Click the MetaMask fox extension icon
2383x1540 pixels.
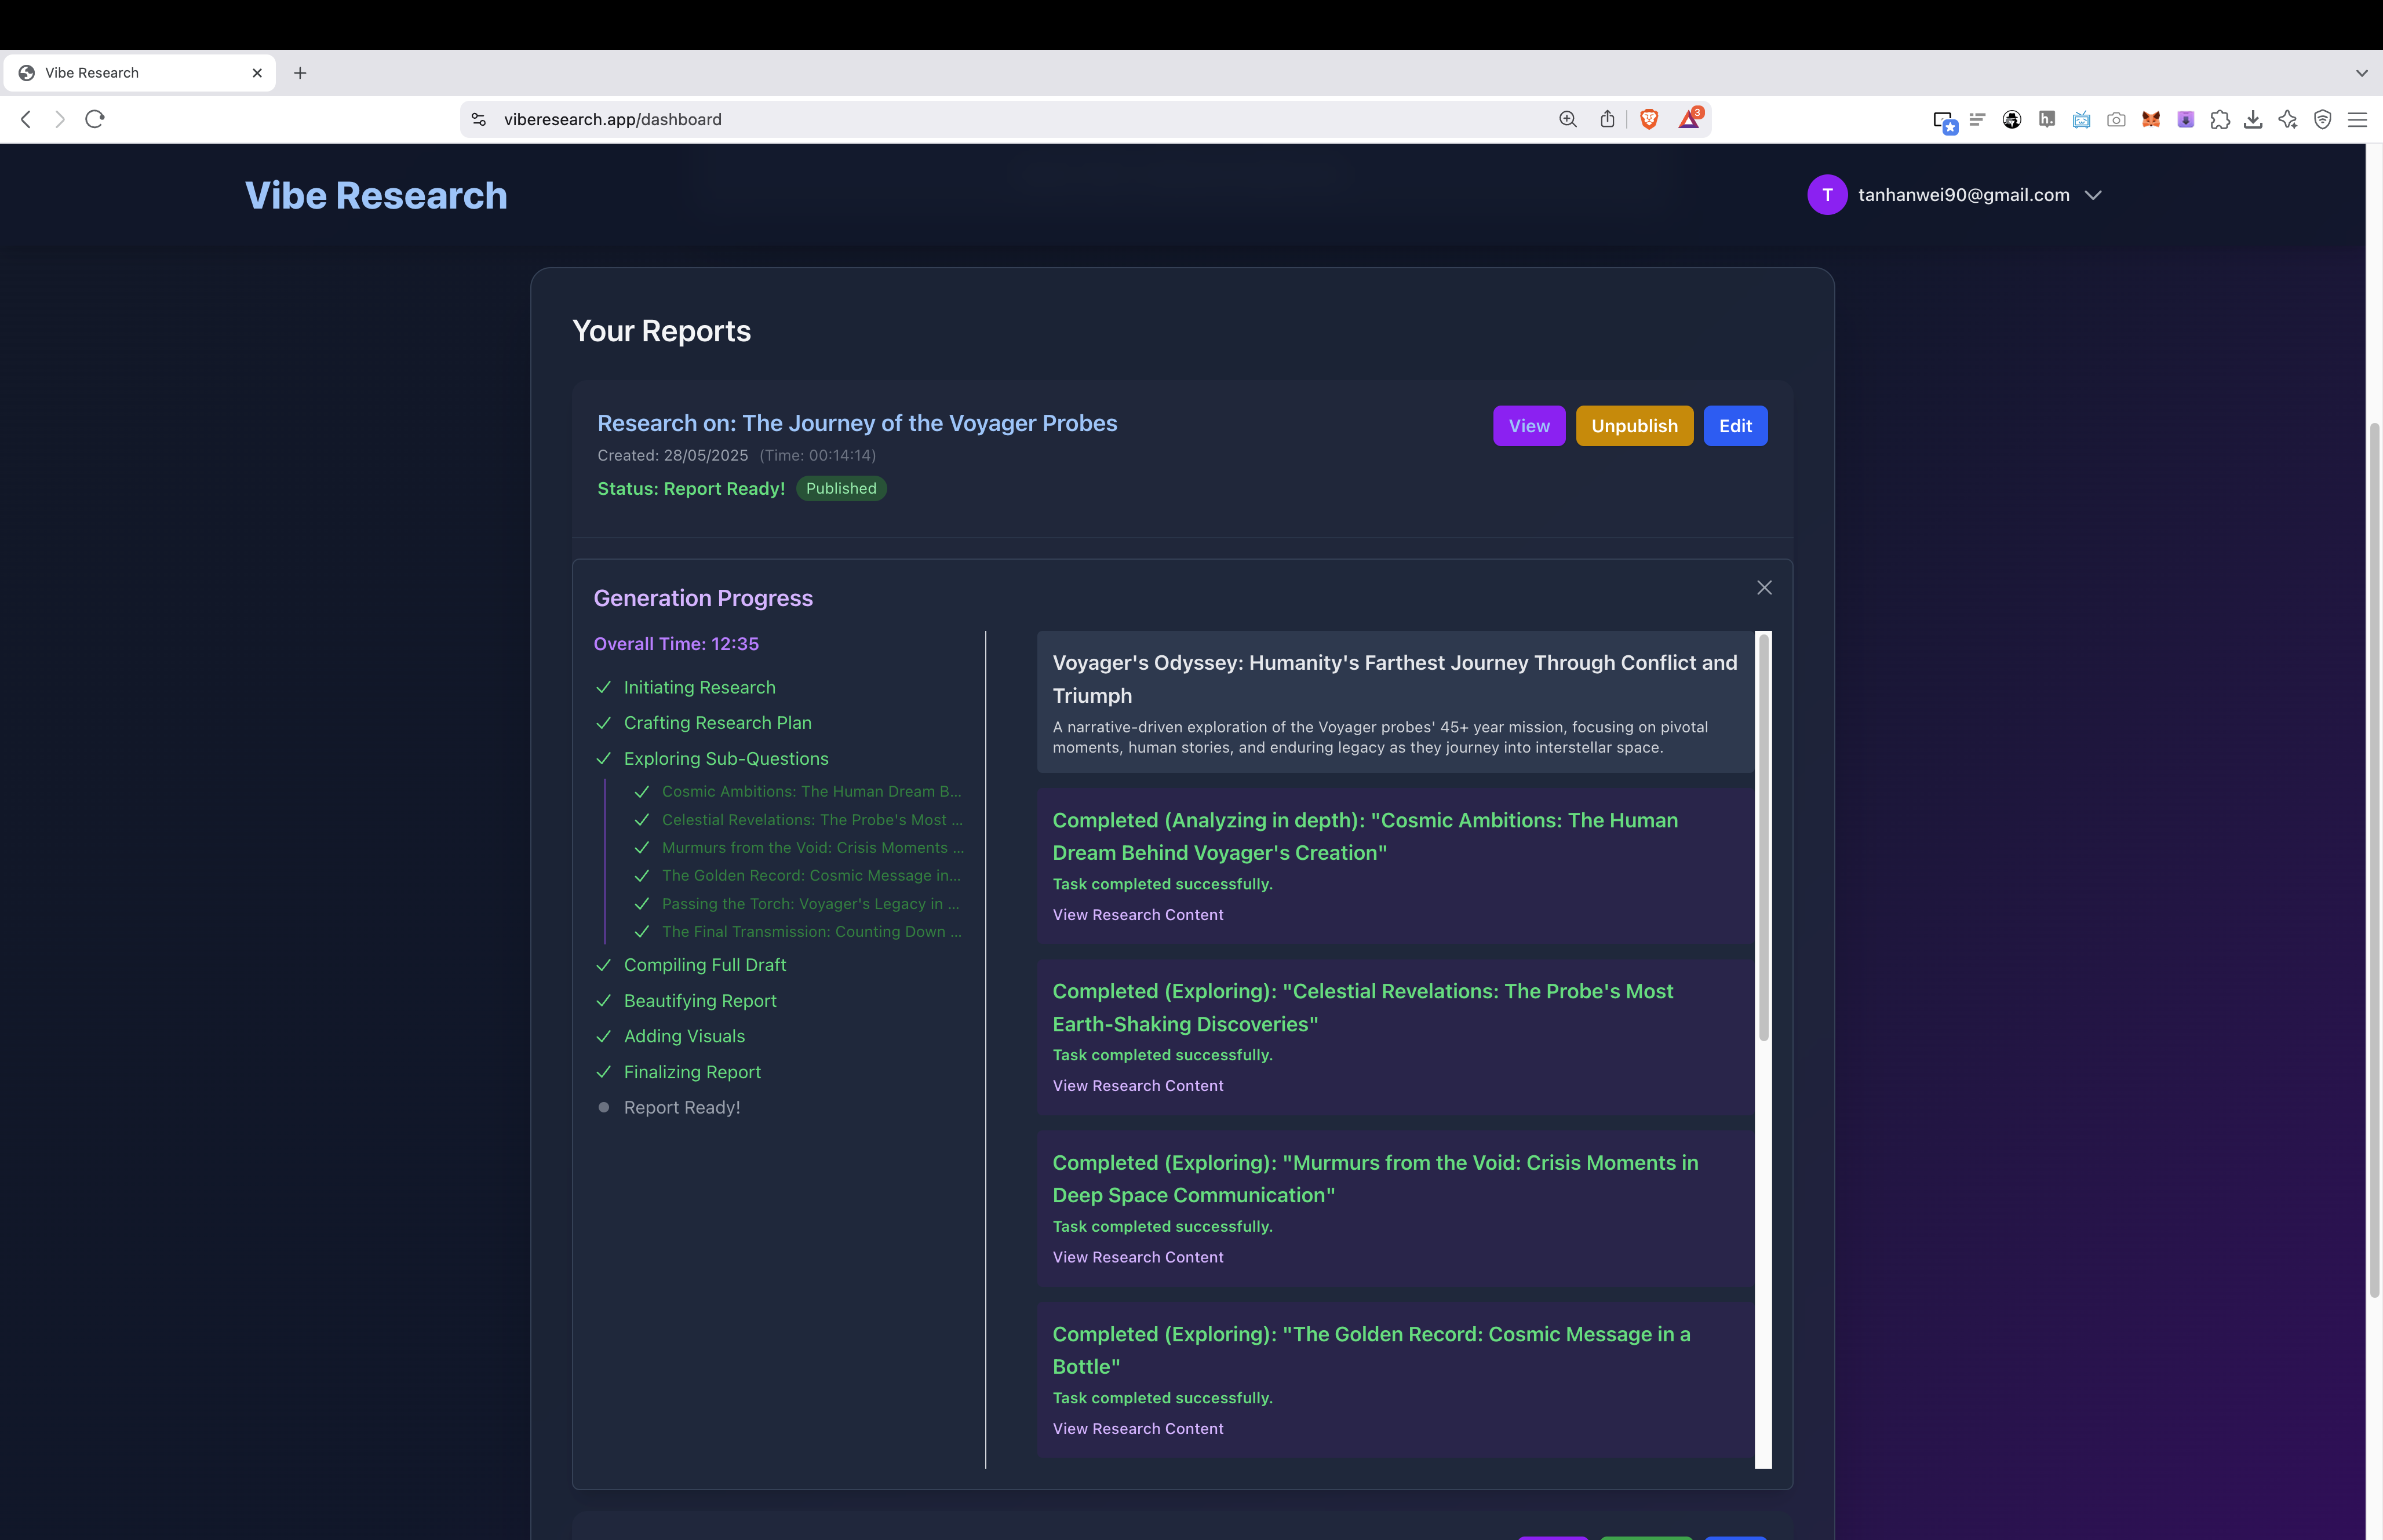coord(2150,119)
